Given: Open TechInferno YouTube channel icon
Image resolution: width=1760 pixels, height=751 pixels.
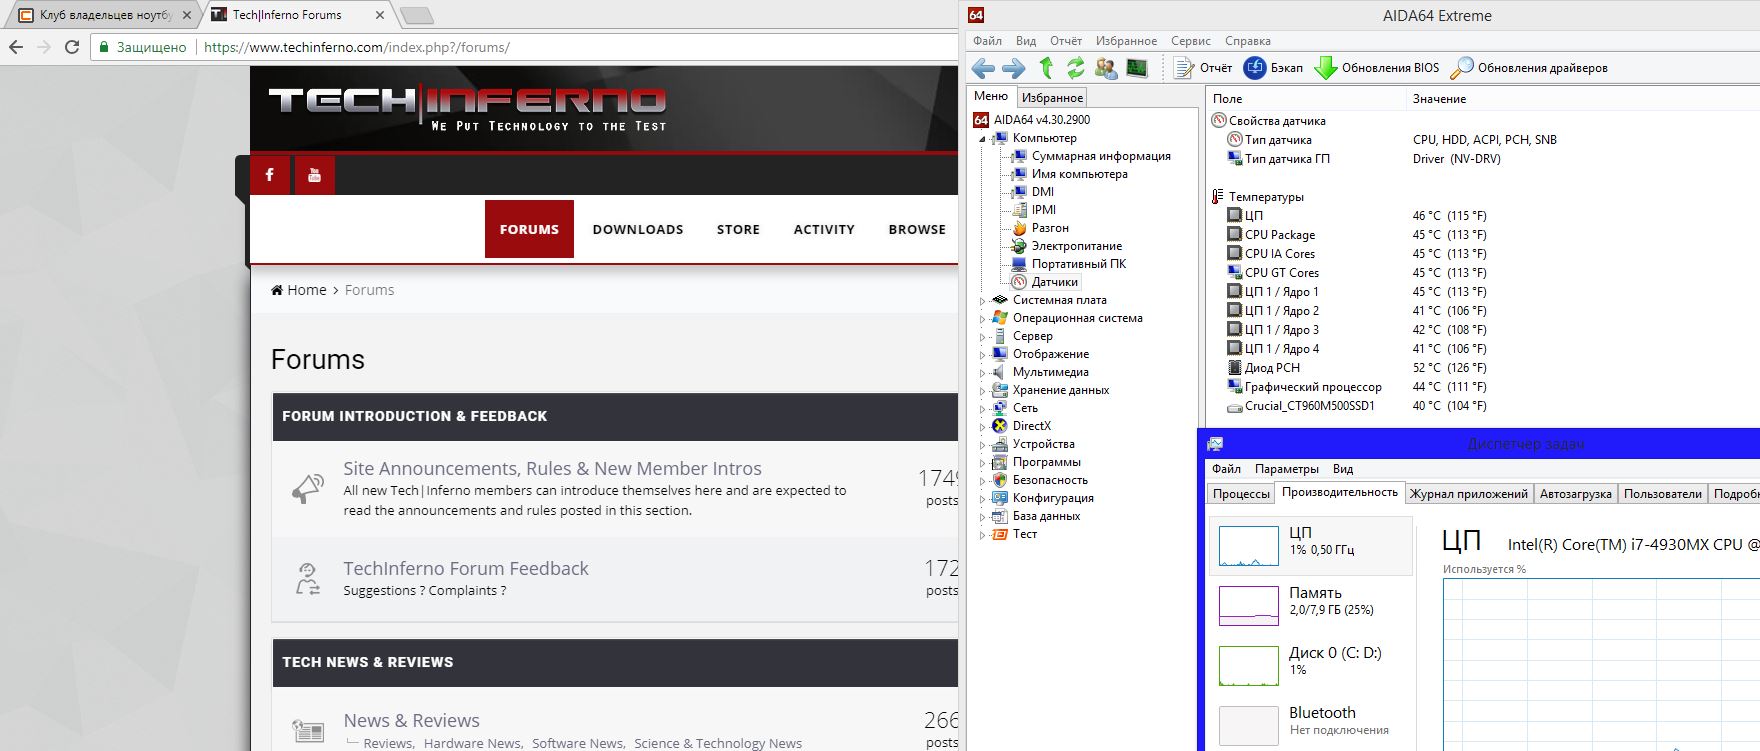Looking at the screenshot, I should tap(314, 175).
